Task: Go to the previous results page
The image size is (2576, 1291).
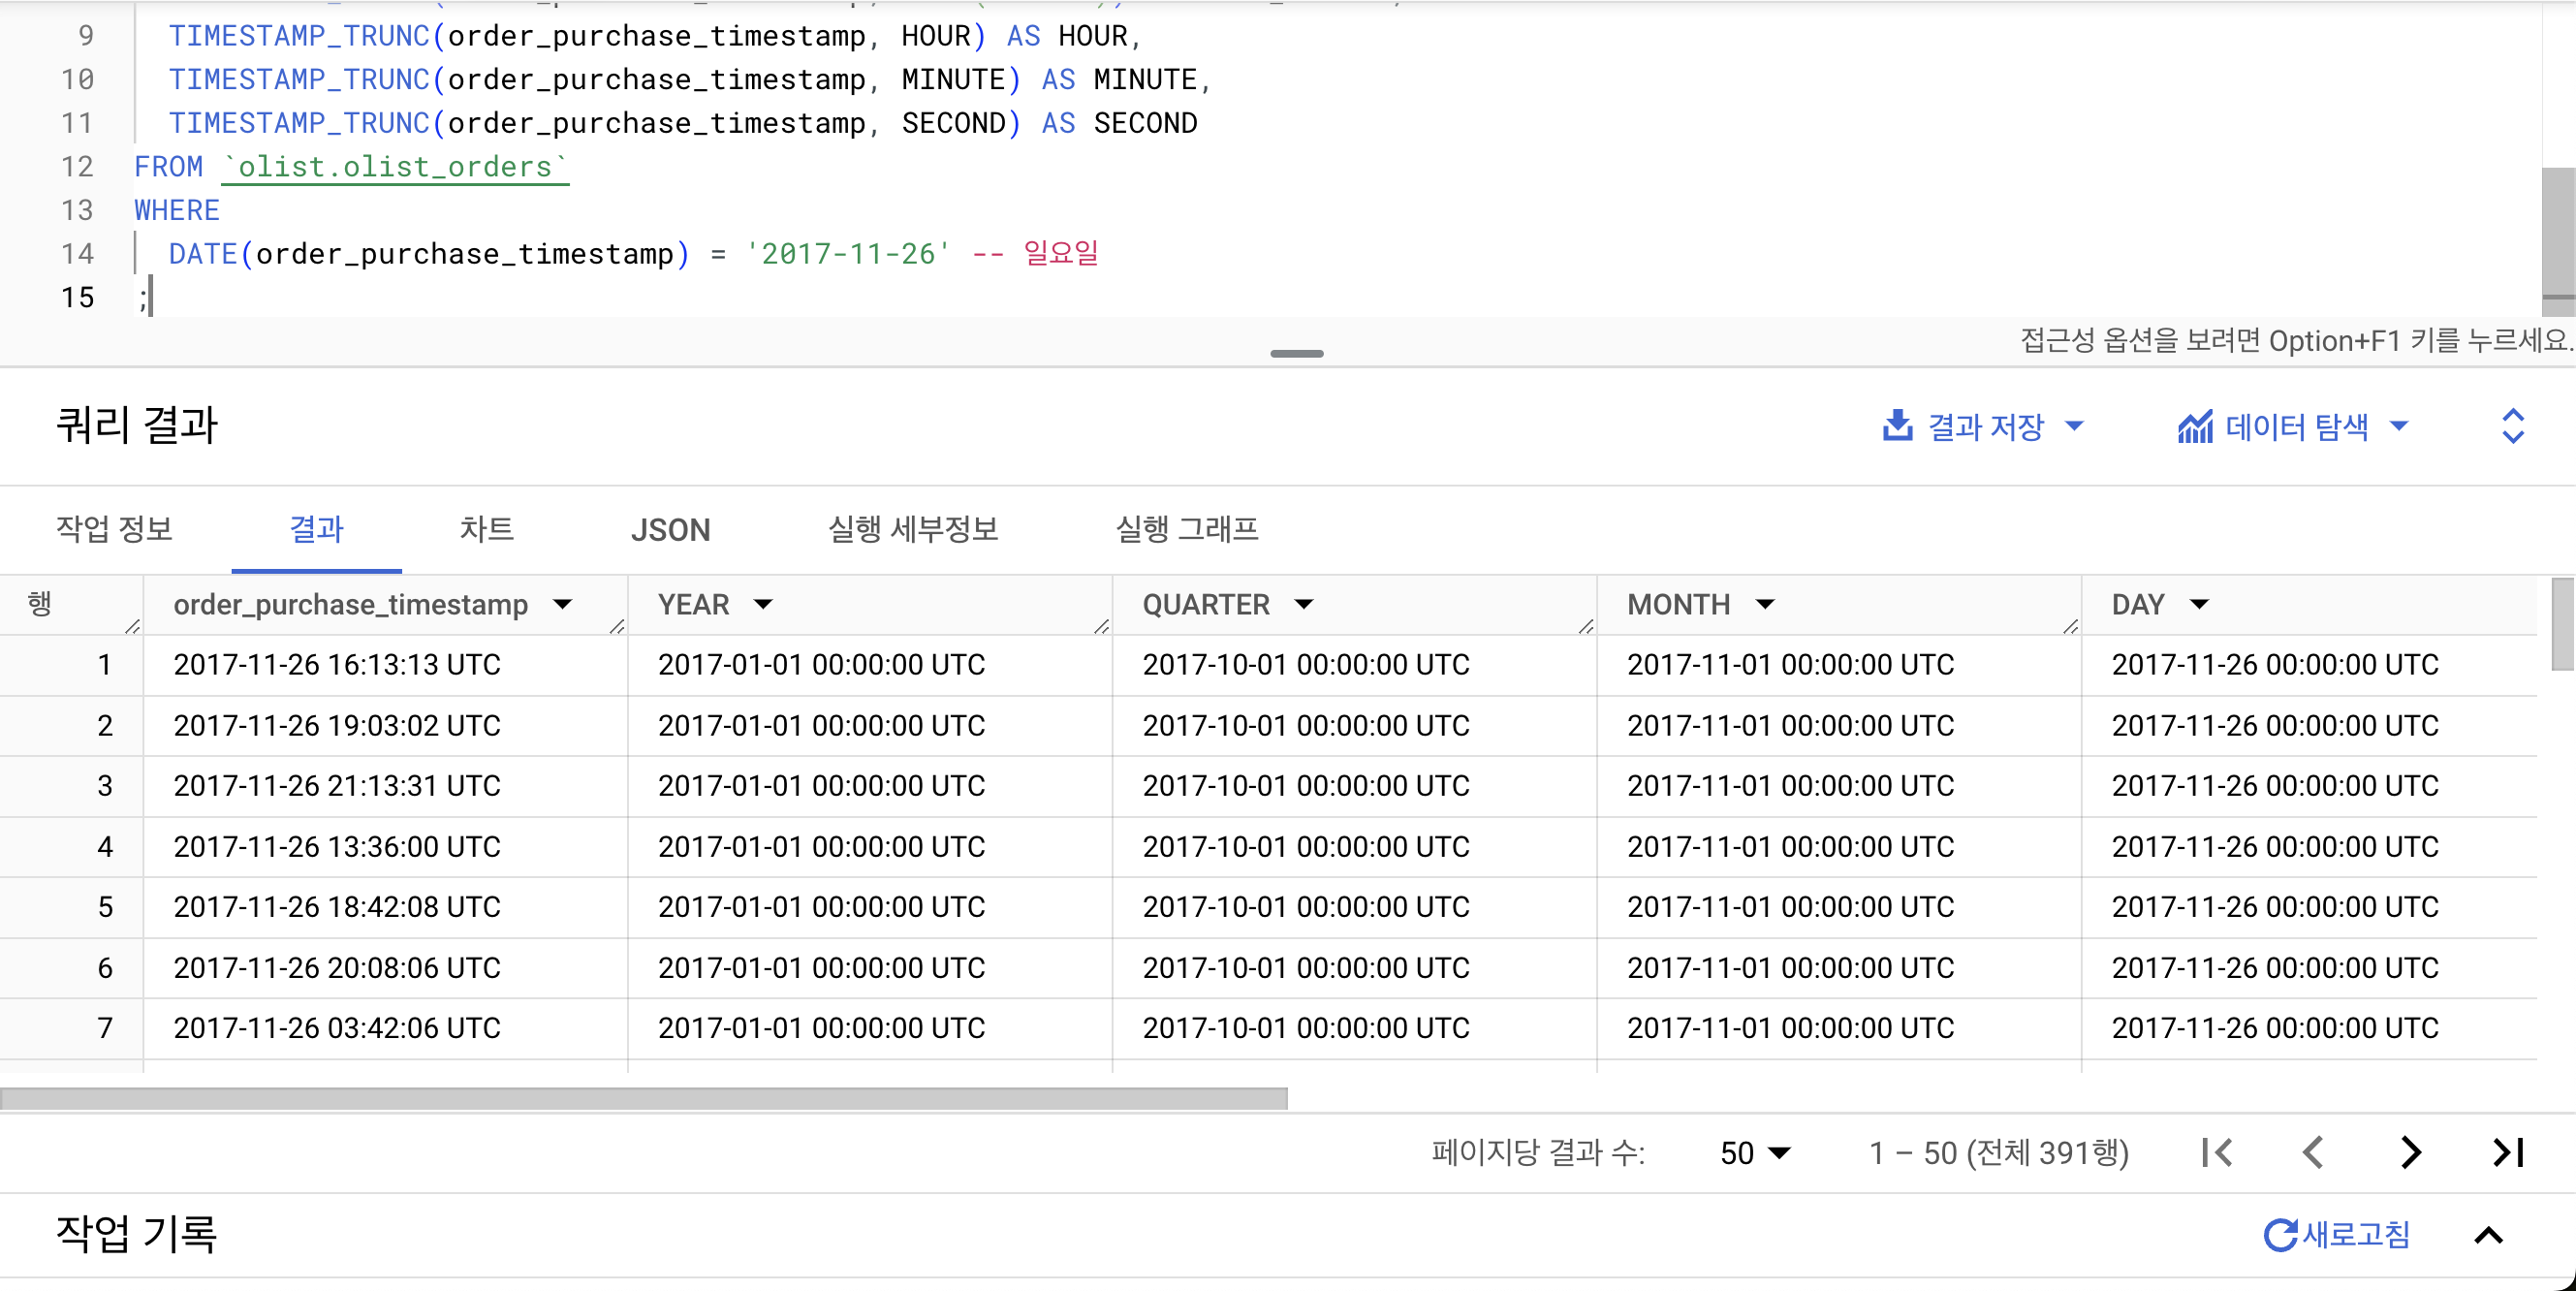Action: (x=2312, y=1152)
